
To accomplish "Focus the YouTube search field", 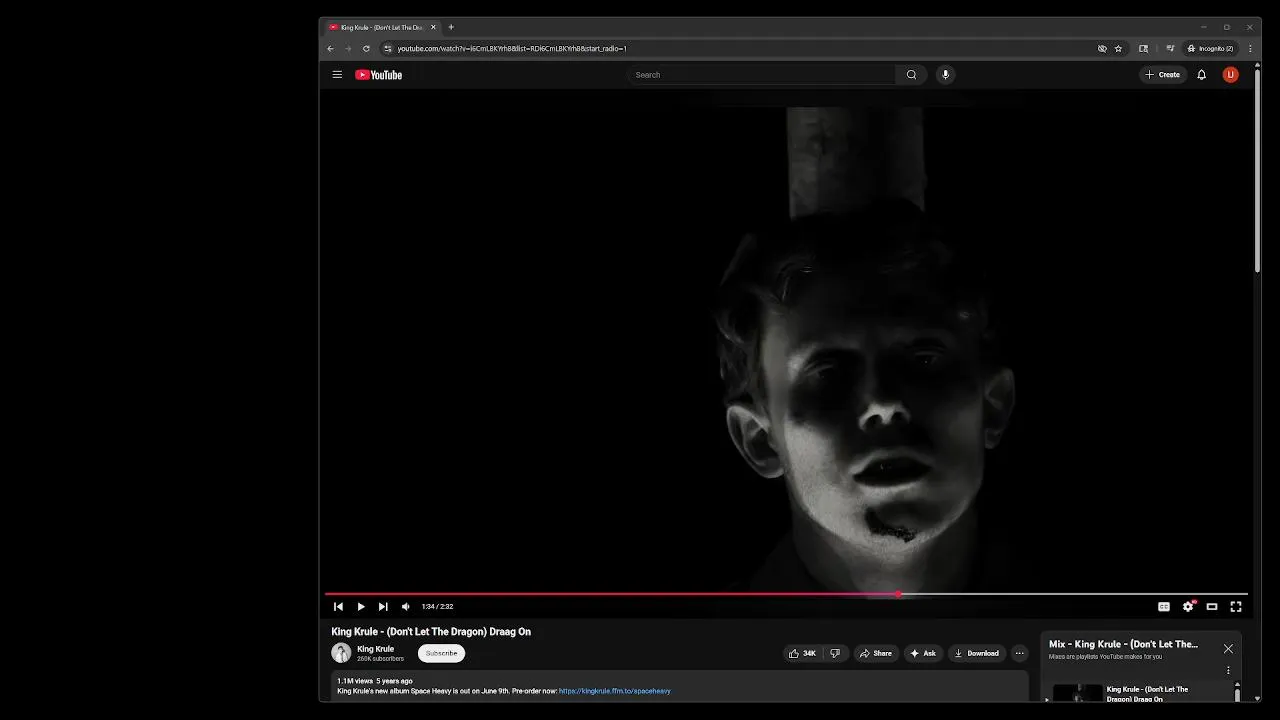I will point(762,75).
